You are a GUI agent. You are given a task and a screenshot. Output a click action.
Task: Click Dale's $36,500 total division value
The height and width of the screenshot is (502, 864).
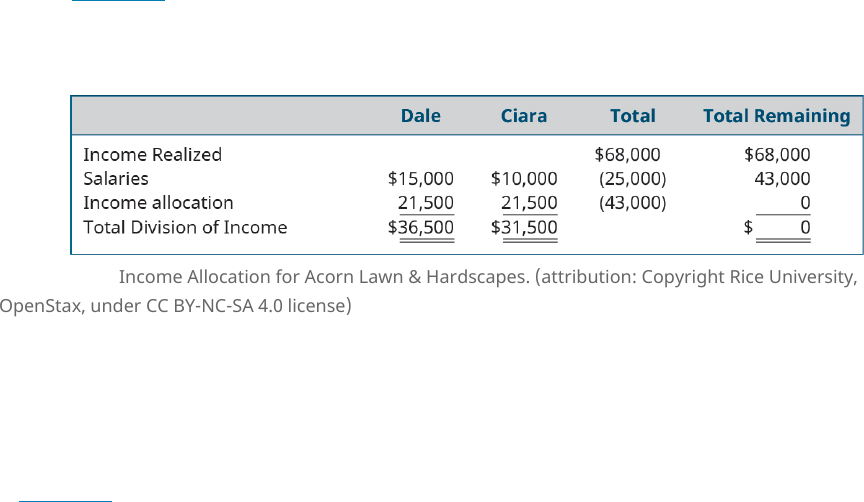pyautogui.click(x=420, y=227)
